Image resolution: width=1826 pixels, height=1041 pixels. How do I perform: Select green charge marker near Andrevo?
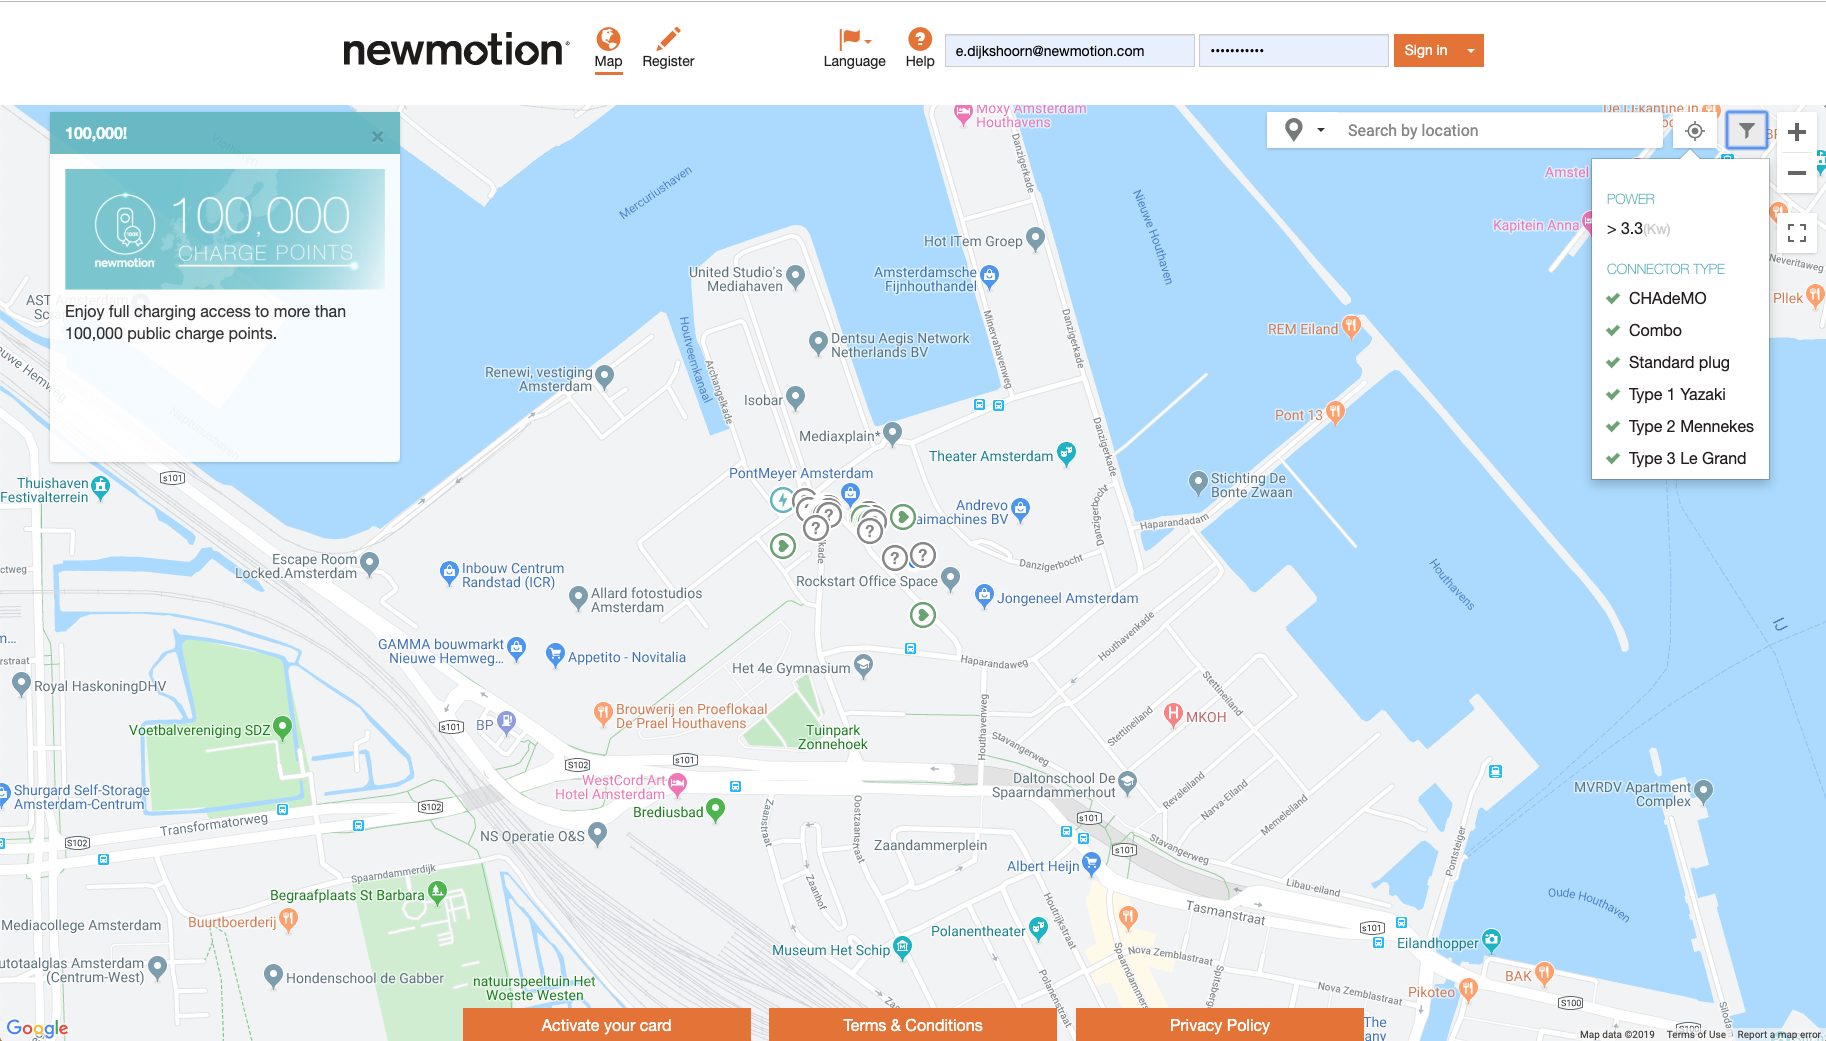[x=903, y=516]
